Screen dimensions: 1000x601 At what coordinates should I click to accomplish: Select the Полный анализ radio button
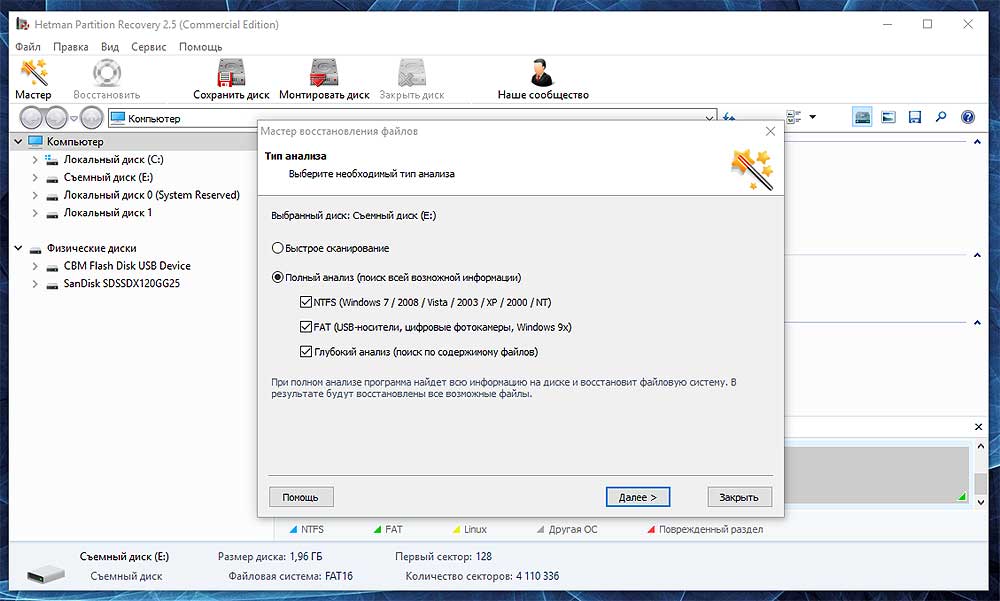click(x=277, y=277)
